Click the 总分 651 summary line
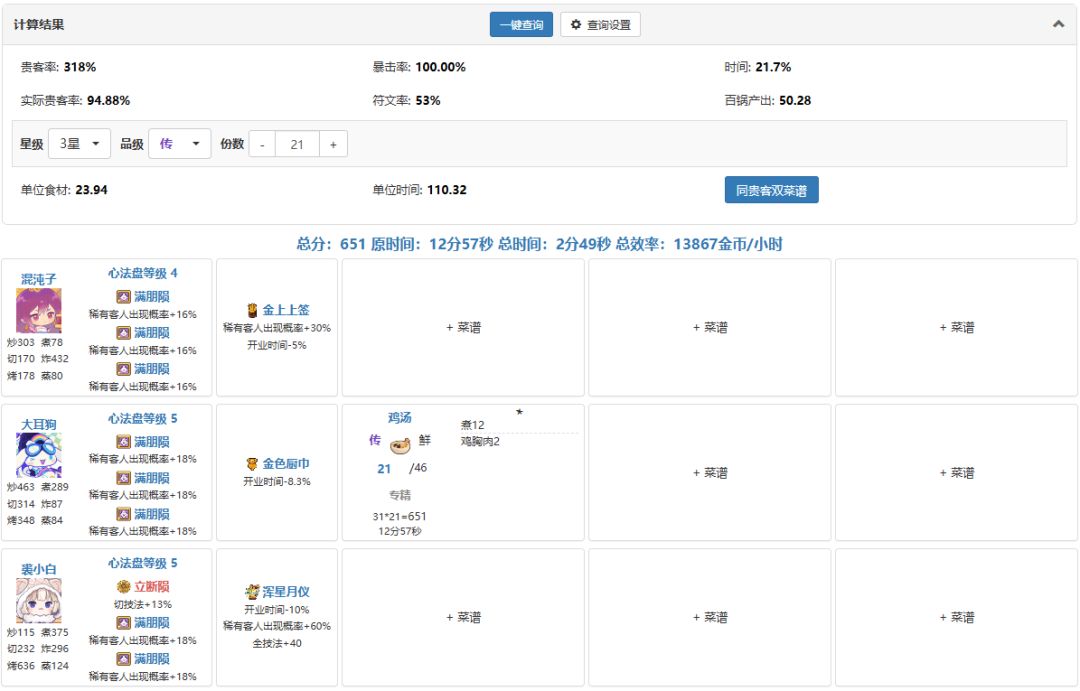 539,244
